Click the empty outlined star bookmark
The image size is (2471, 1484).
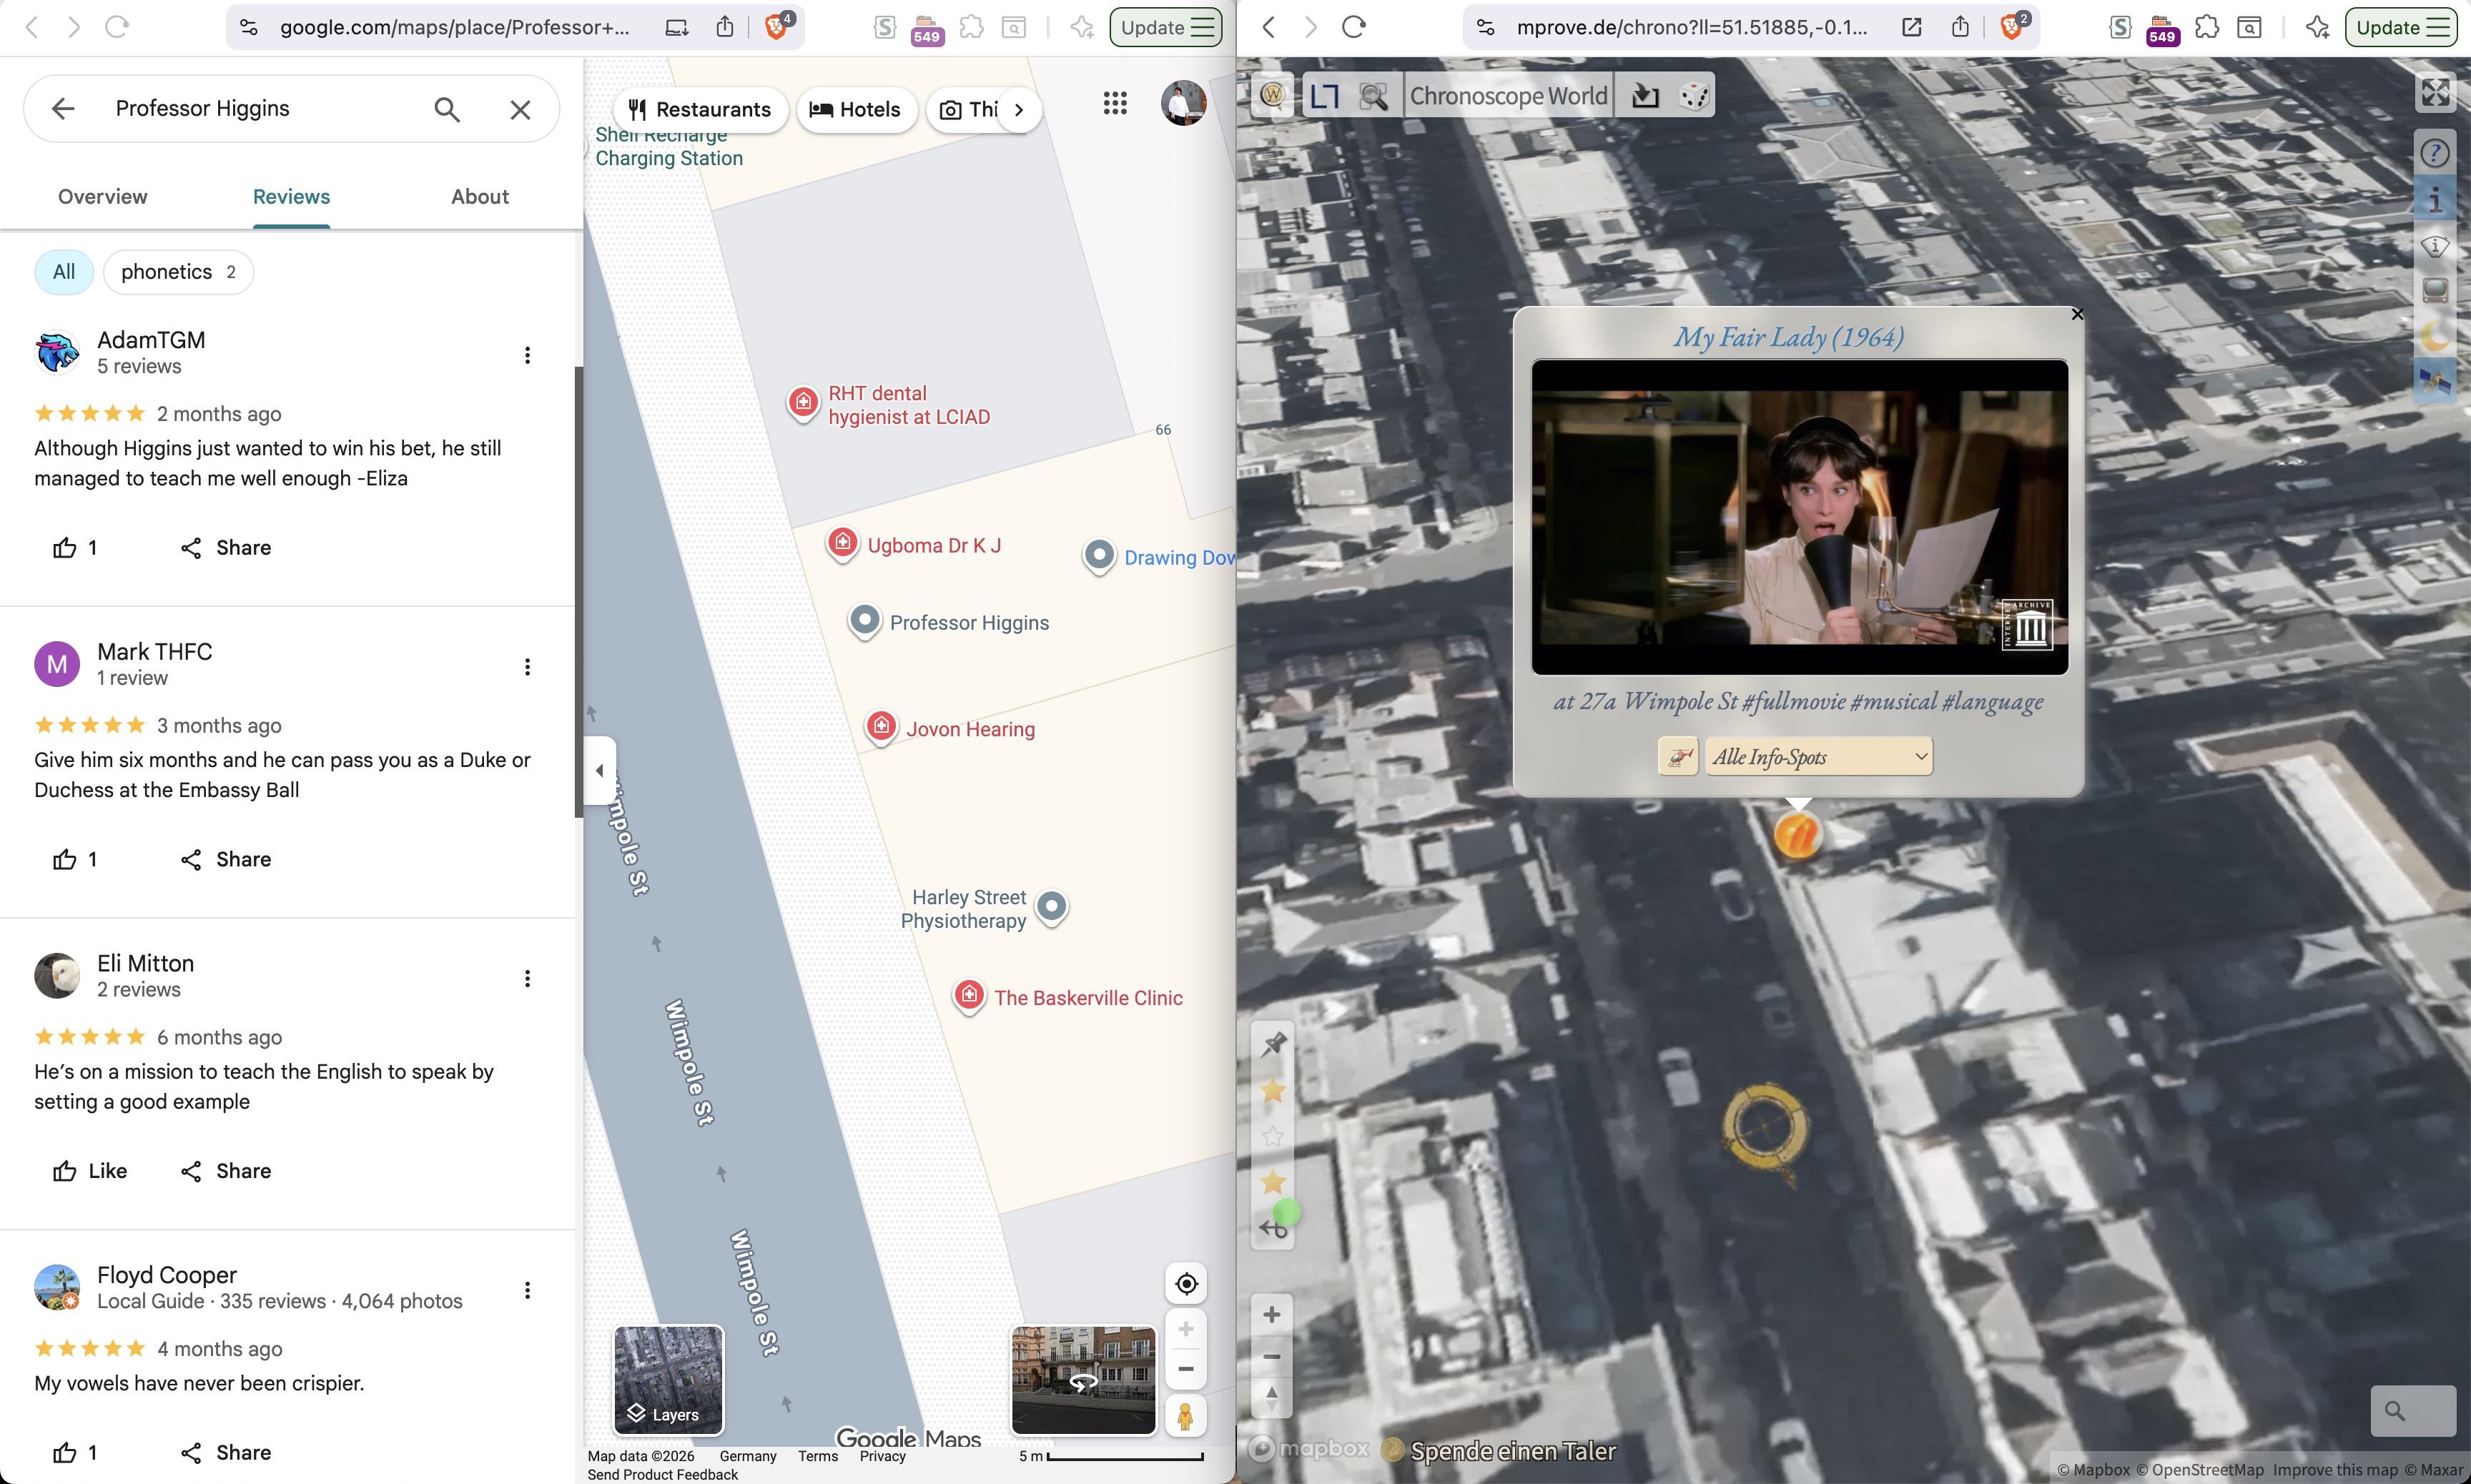[x=1273, y=1137]
